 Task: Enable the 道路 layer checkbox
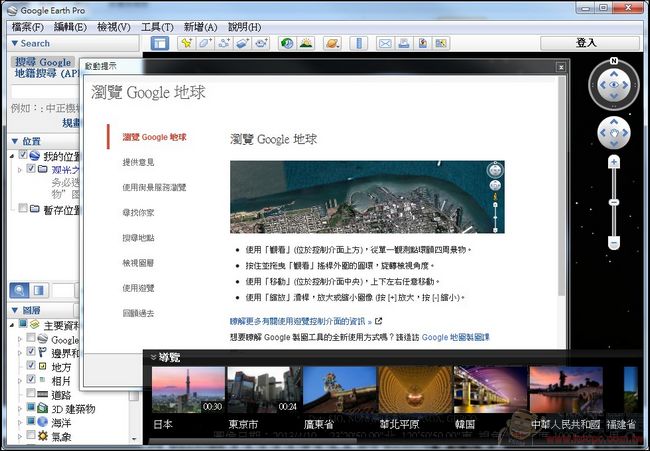[x=31, y=392]
